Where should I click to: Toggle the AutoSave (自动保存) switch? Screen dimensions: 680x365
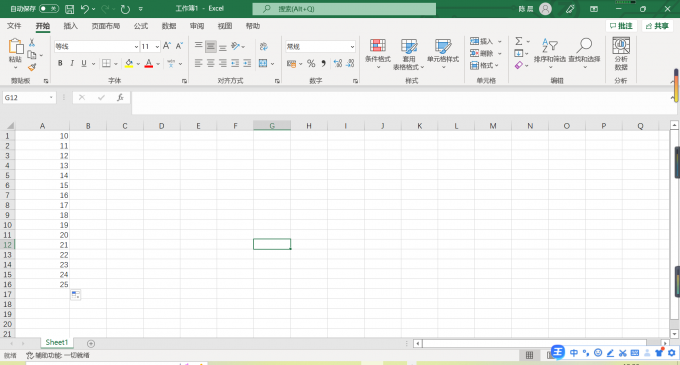coord(49,9)
